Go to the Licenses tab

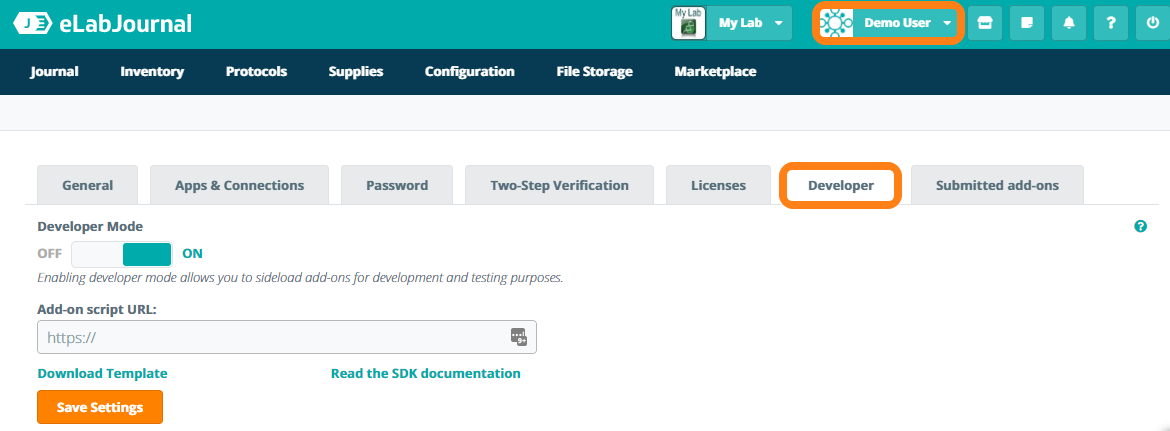tap(718, 185)
